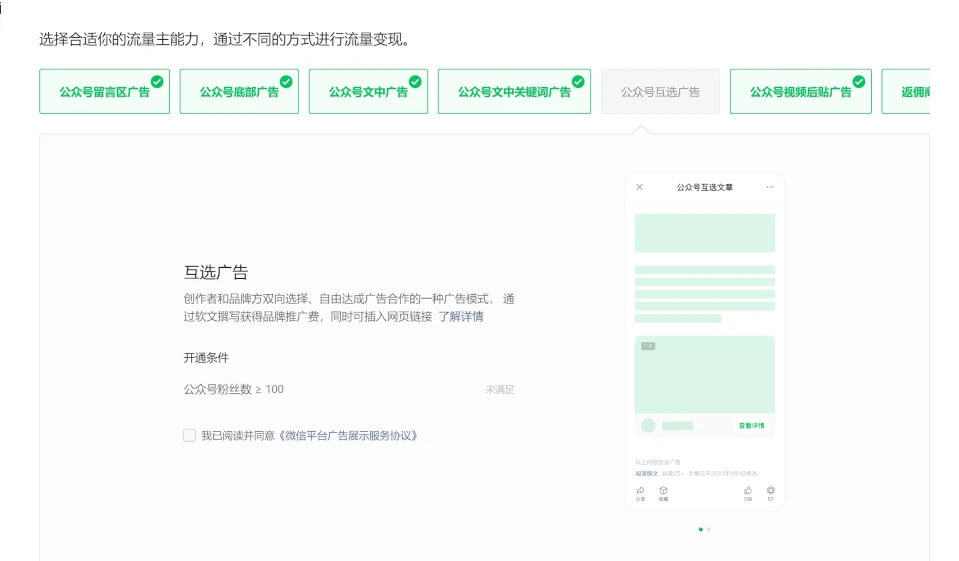This screenshot has width=959, height=561.
Task: Switch to the 公众号底部广告 tab
Action: coord(239,92)
